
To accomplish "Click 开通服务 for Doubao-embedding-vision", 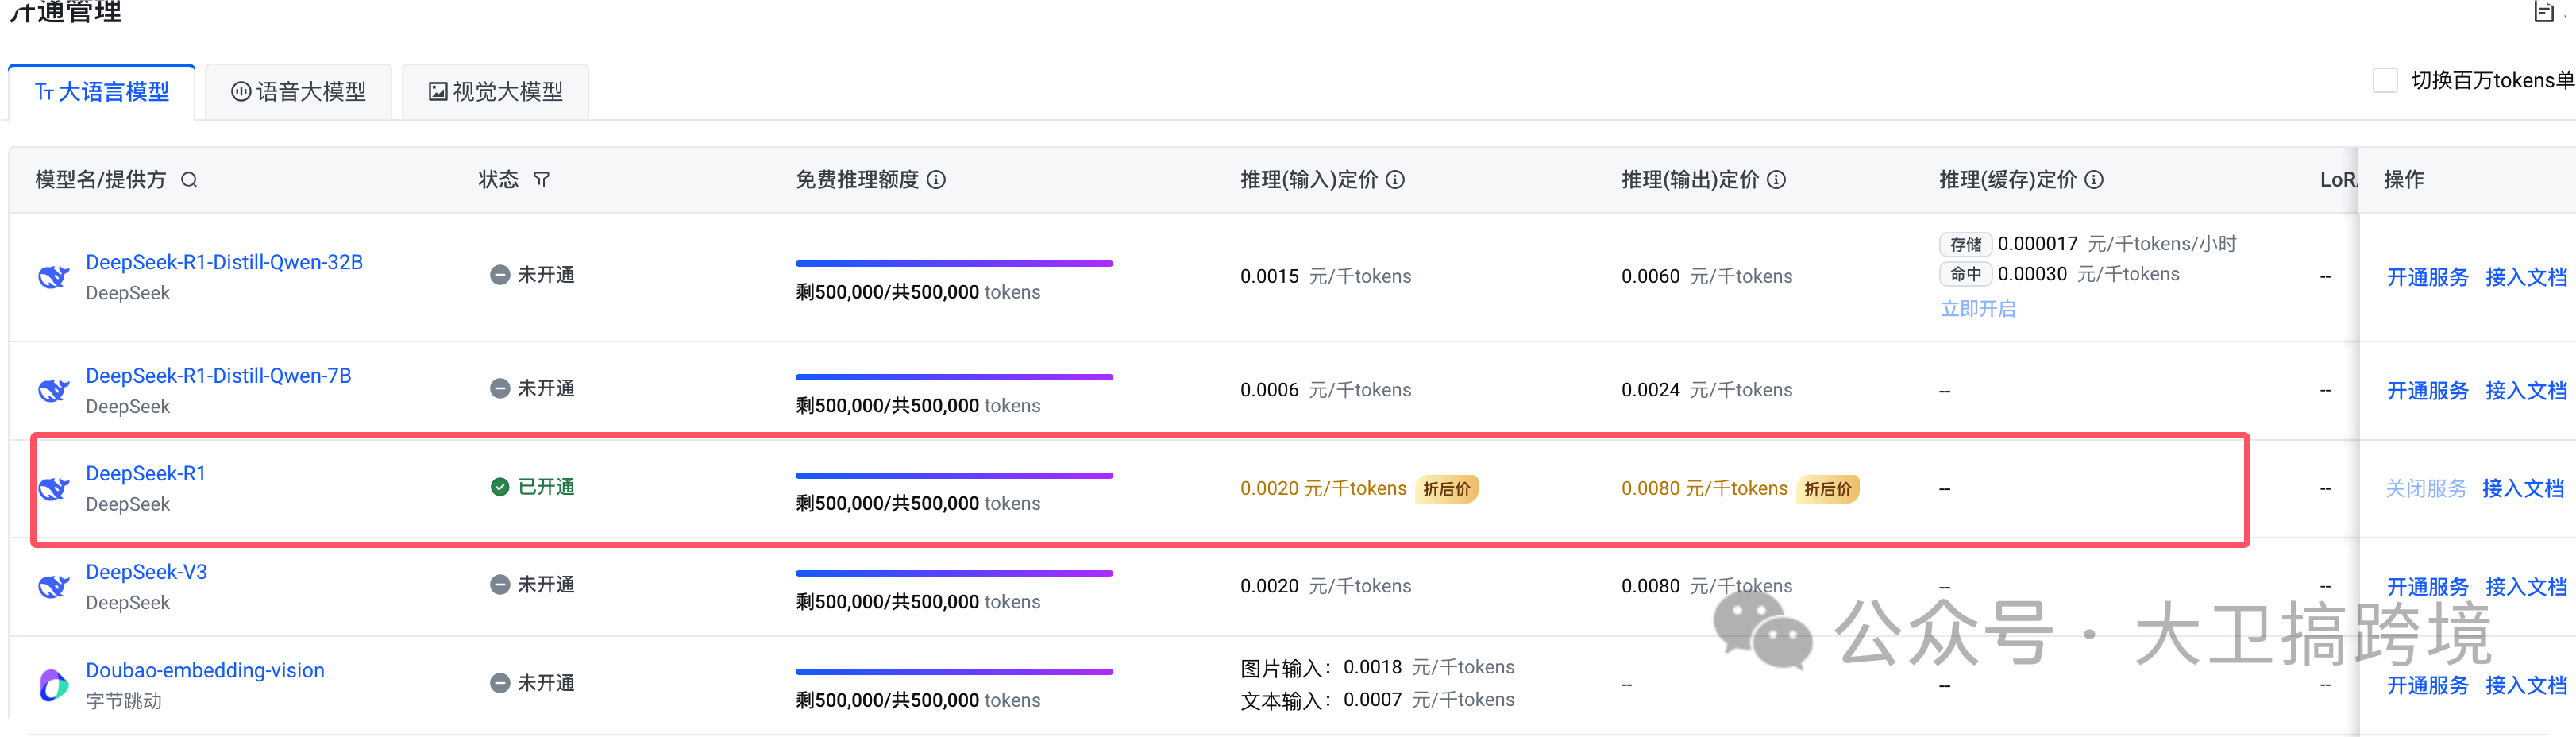I will (2427, 686).
